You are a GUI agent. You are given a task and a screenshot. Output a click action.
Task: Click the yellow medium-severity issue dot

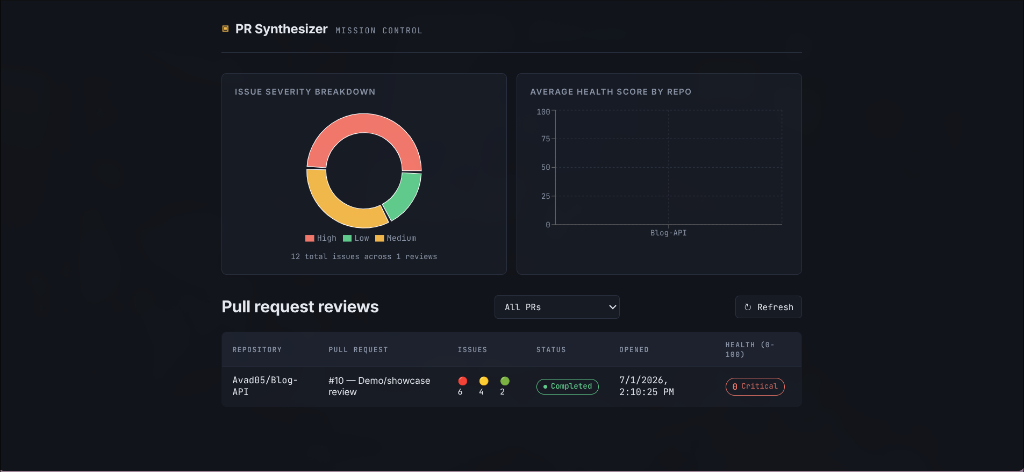(483, 381)
